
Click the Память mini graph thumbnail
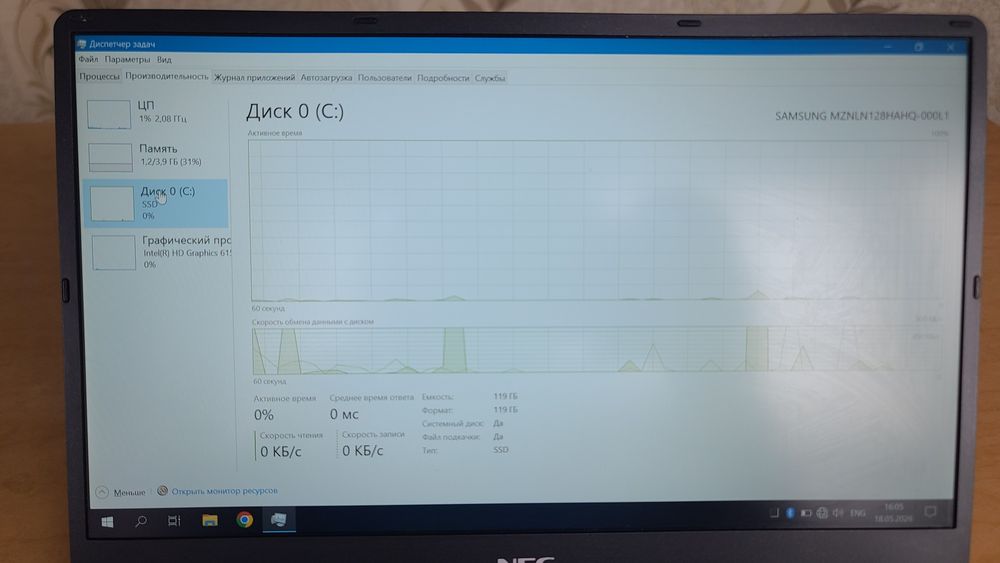pyautogui.click(x=110, y=157)
